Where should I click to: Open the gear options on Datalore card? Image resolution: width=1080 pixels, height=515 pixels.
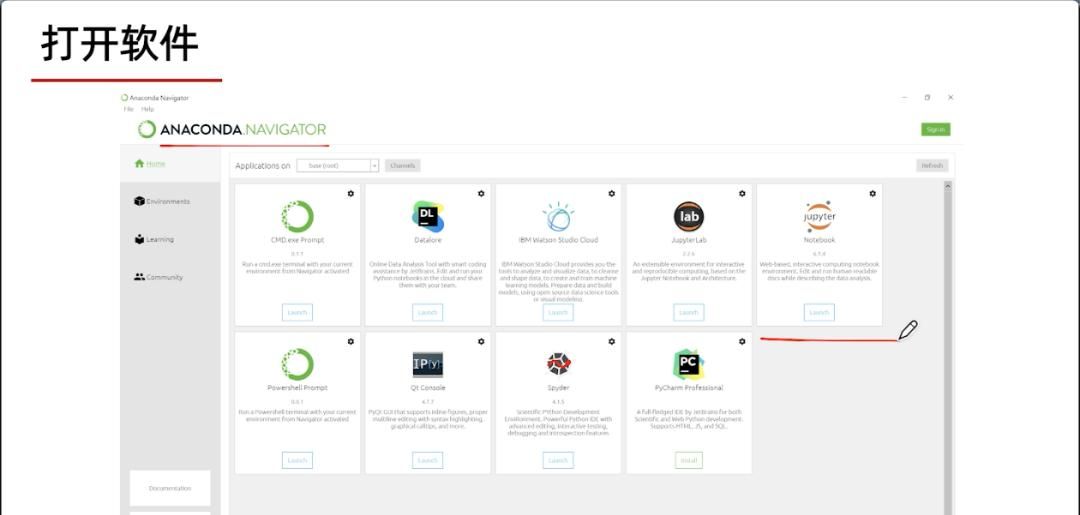481,193
